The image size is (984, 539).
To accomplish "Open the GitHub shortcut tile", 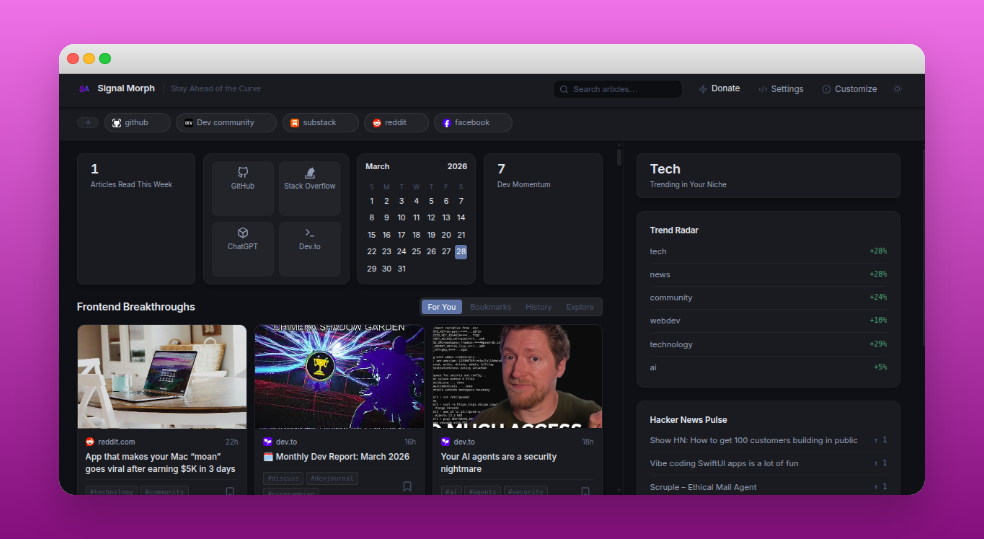I will 243,188.
